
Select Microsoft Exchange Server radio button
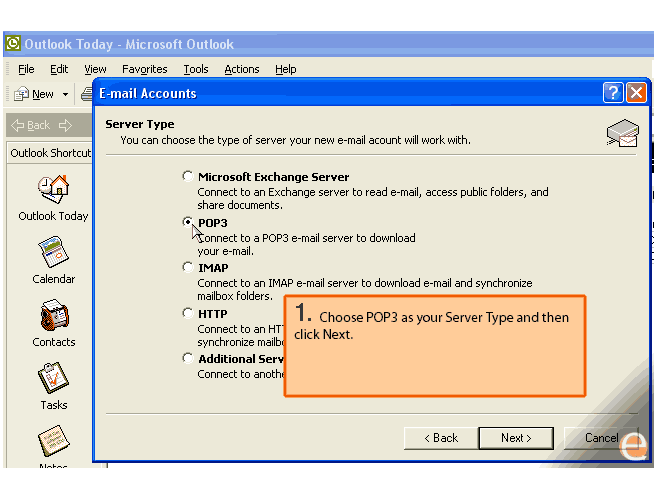tap(188, 176)
